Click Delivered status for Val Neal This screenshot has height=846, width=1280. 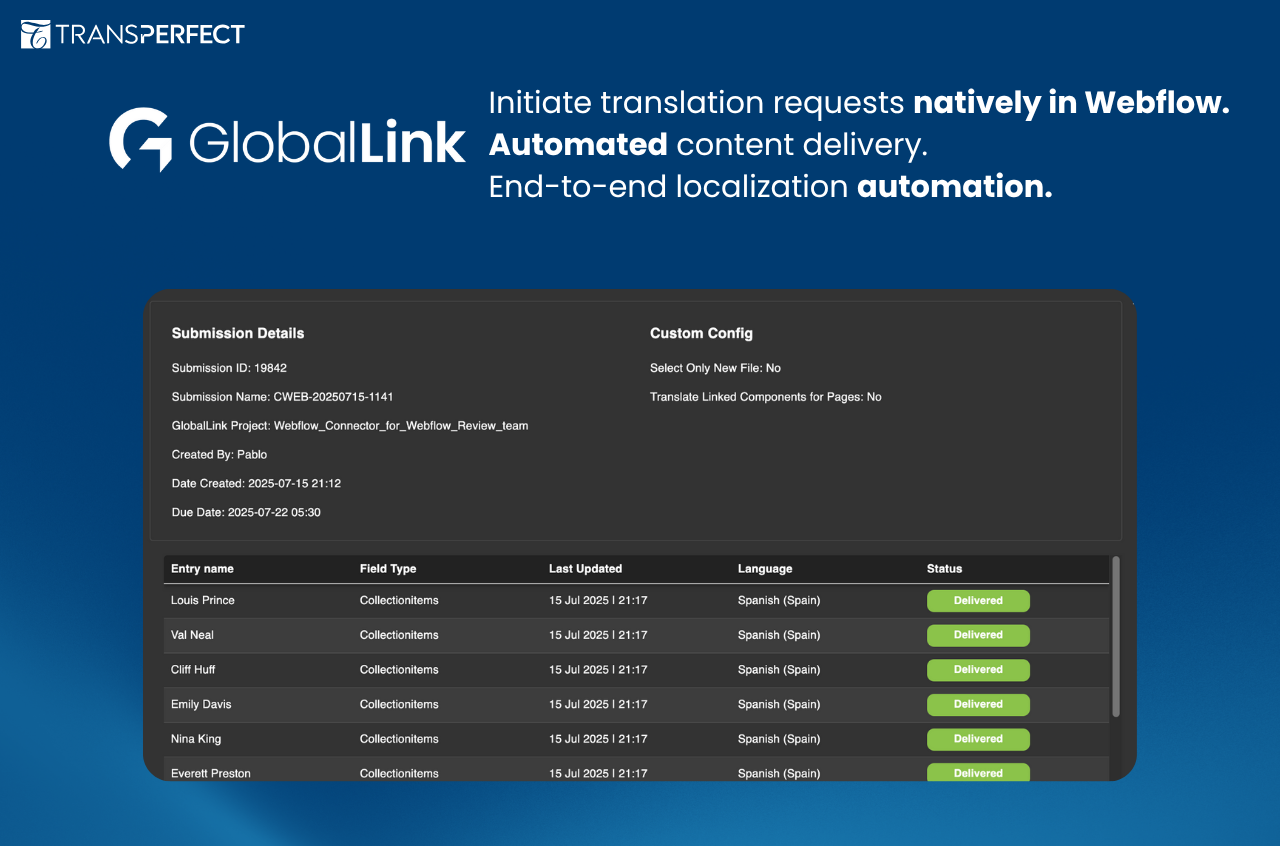(978, 635)
